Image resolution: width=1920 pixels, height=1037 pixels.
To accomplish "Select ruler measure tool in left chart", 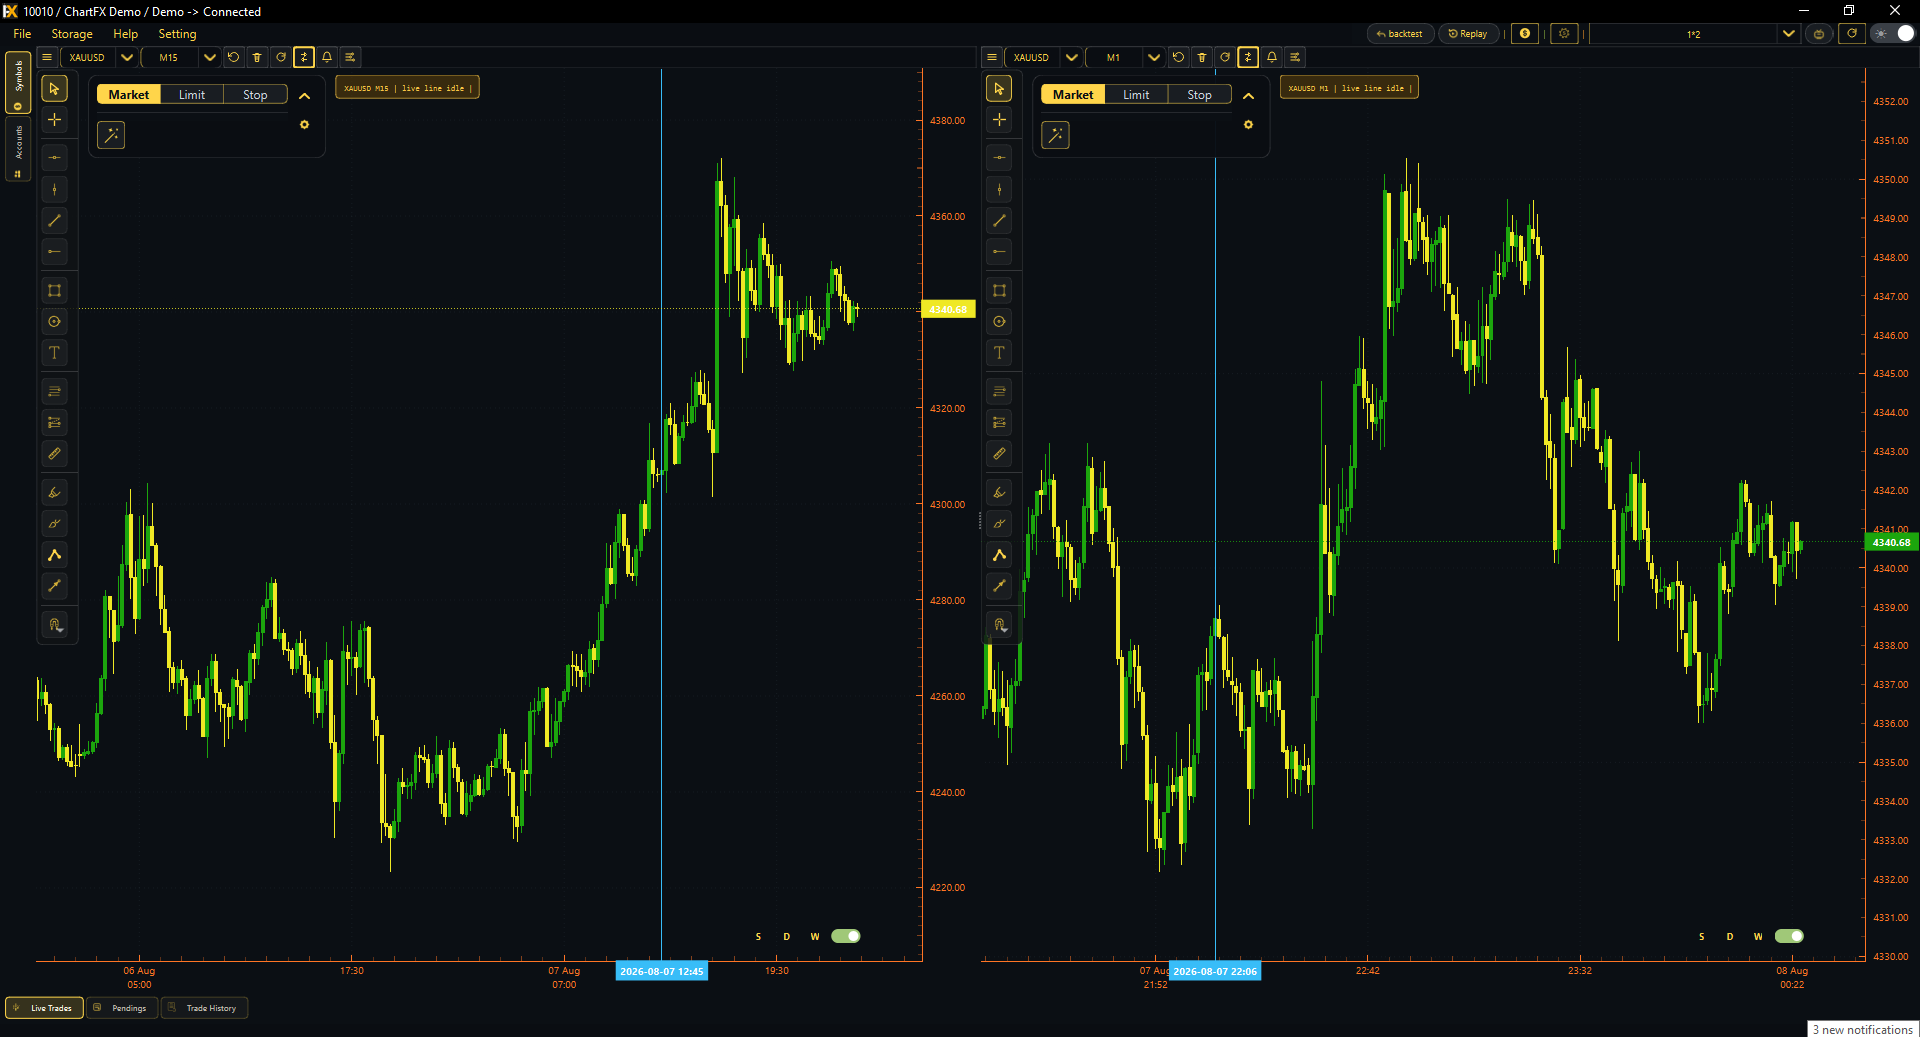I will click(55, 454).
